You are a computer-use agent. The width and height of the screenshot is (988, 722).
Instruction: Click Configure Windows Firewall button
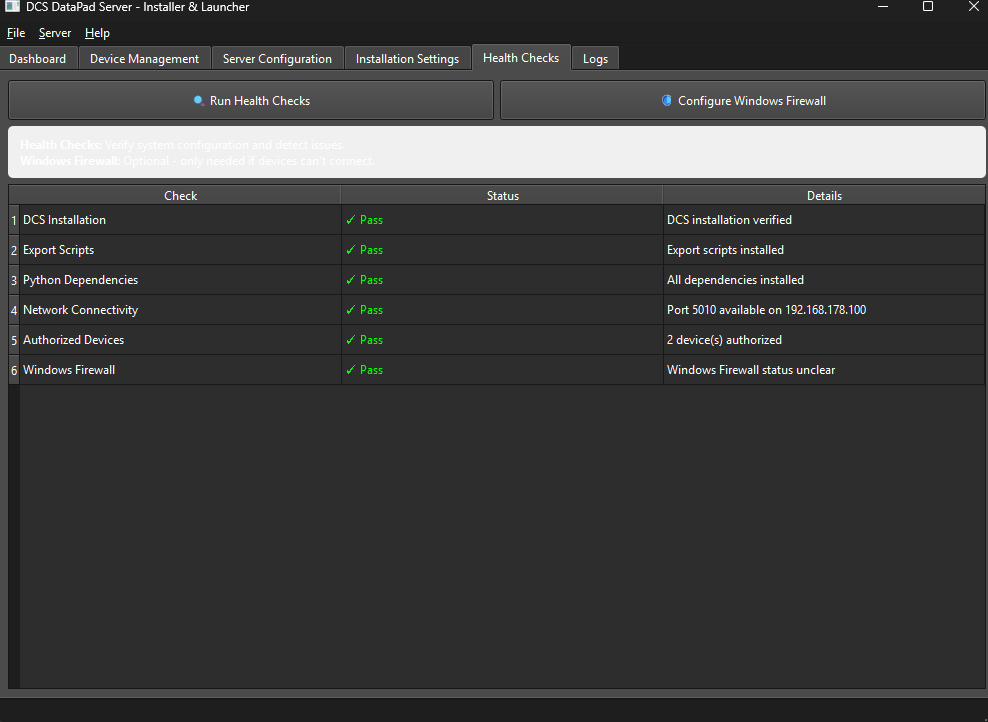pyautogui.click(x=742, y=100)
